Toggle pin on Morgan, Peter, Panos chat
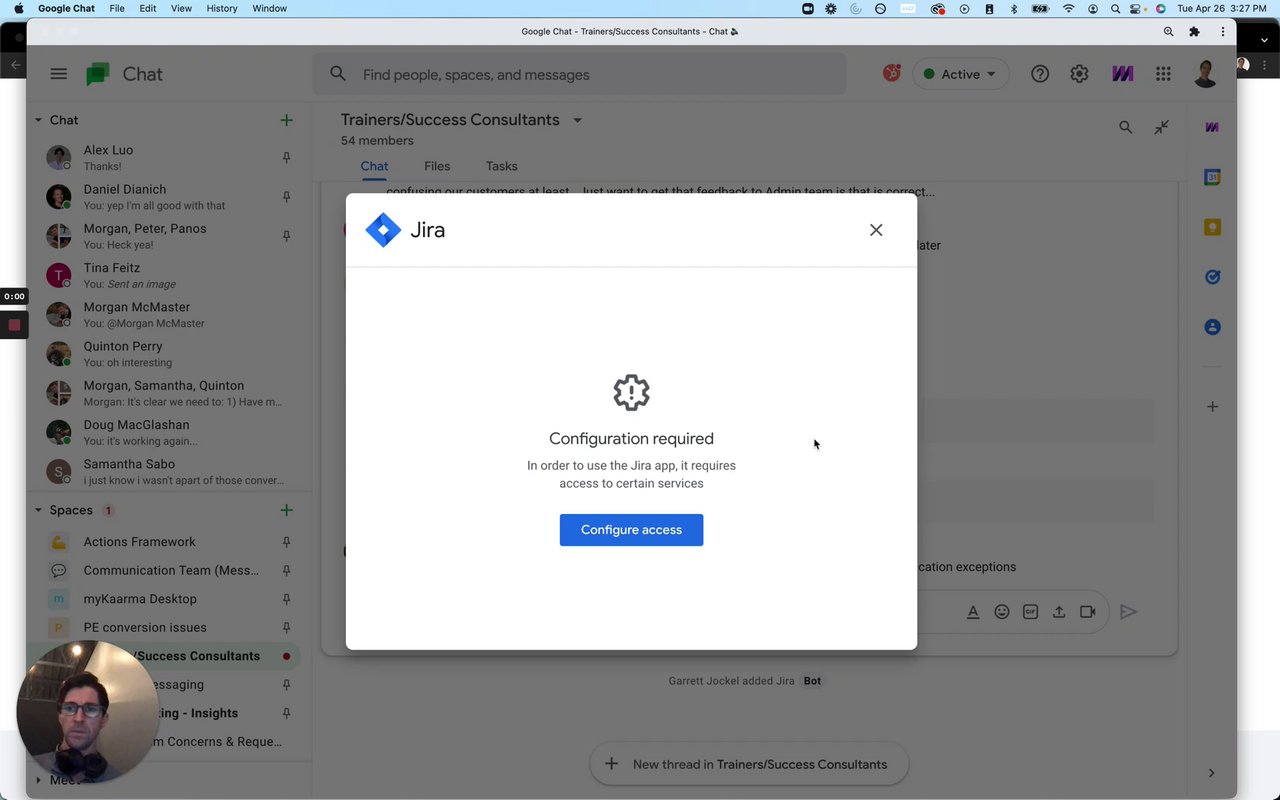This screenshot has width=1280, height=800. click(x=286, y=236)
